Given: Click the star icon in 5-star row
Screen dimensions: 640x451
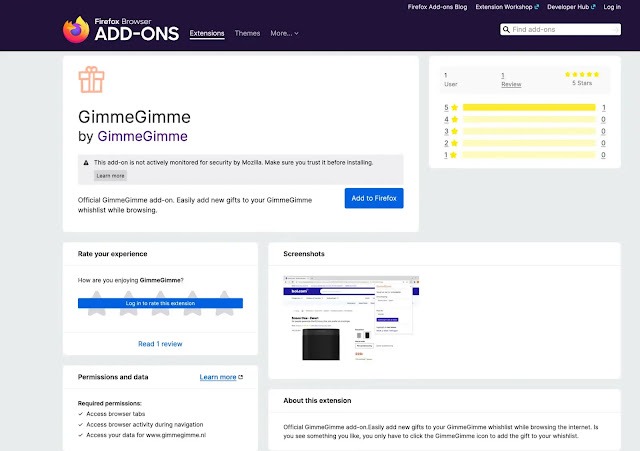Looking at the screenshot, I should pyautogui.click(x=455, y=107).
